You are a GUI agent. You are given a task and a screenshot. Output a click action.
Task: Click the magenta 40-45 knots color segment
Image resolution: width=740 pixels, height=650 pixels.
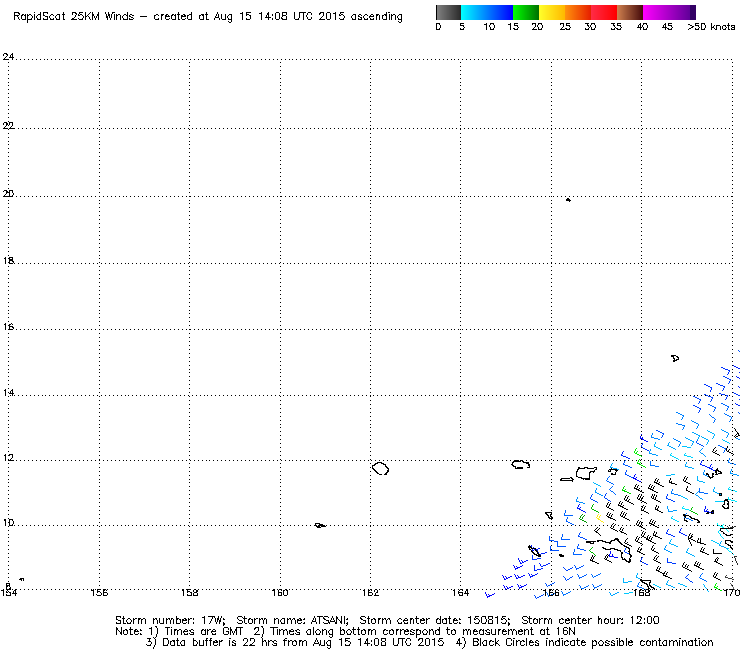(656, 12)
